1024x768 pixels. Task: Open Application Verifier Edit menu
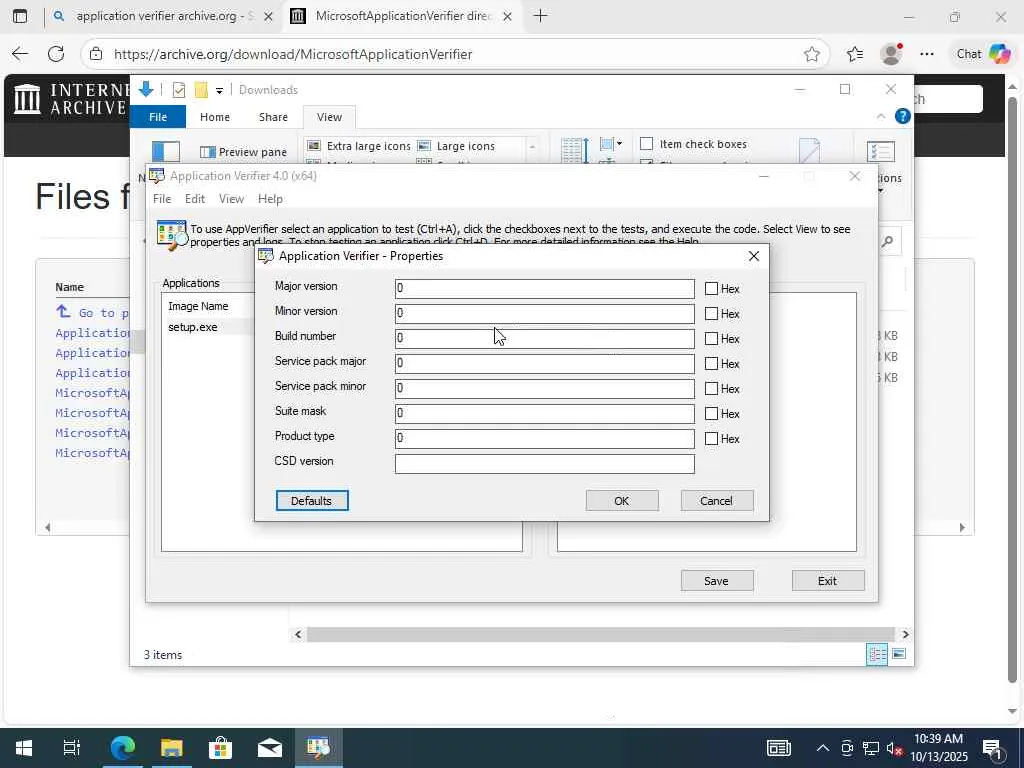point(195,199)
